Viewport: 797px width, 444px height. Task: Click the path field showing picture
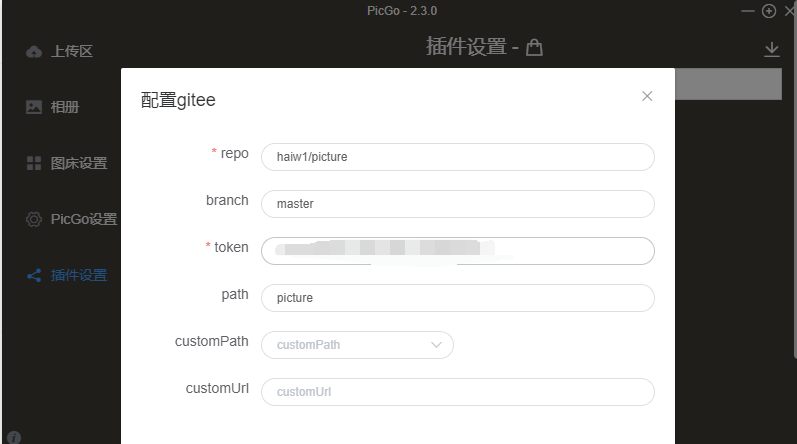coord(457,298)
